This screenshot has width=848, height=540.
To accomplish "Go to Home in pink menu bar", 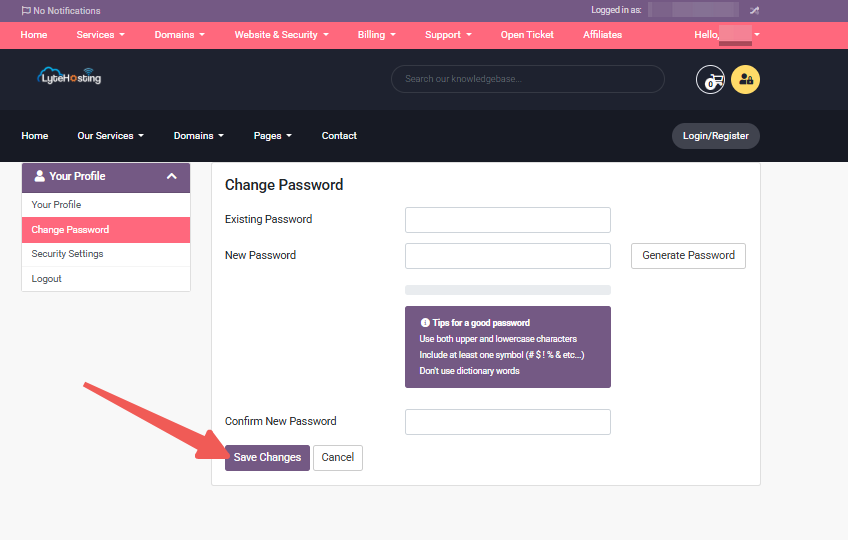I will coord(34,35).
